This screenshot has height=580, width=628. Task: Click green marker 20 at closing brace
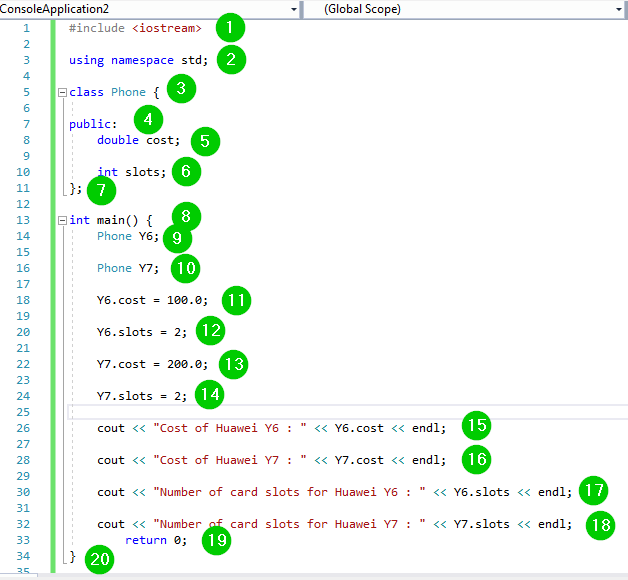coord(99,560)
